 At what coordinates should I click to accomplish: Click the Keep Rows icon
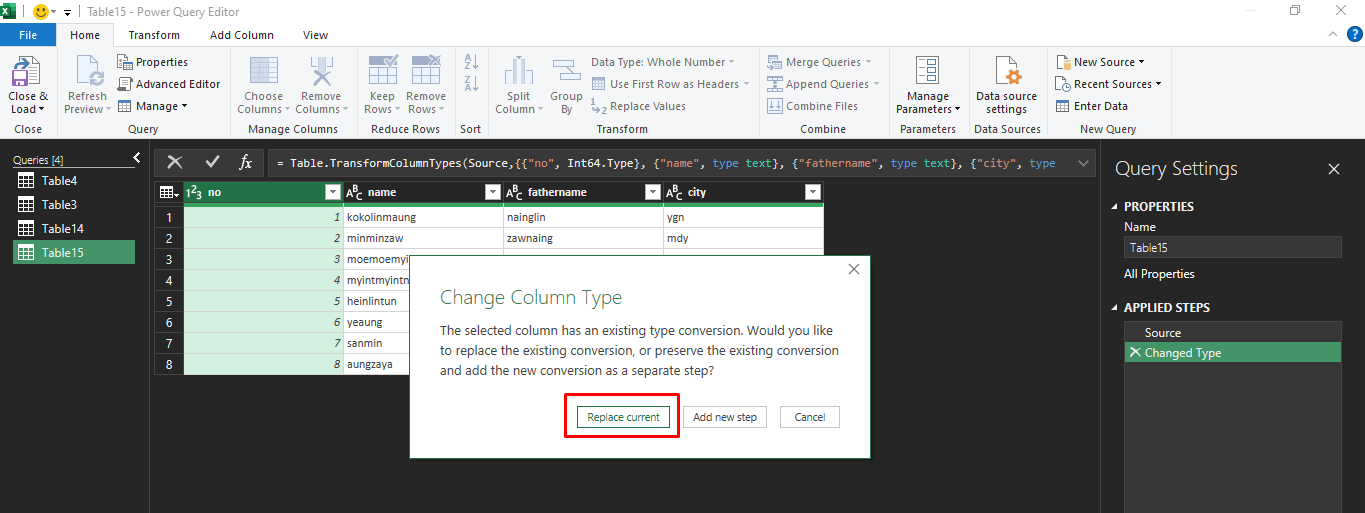(383, 72)
